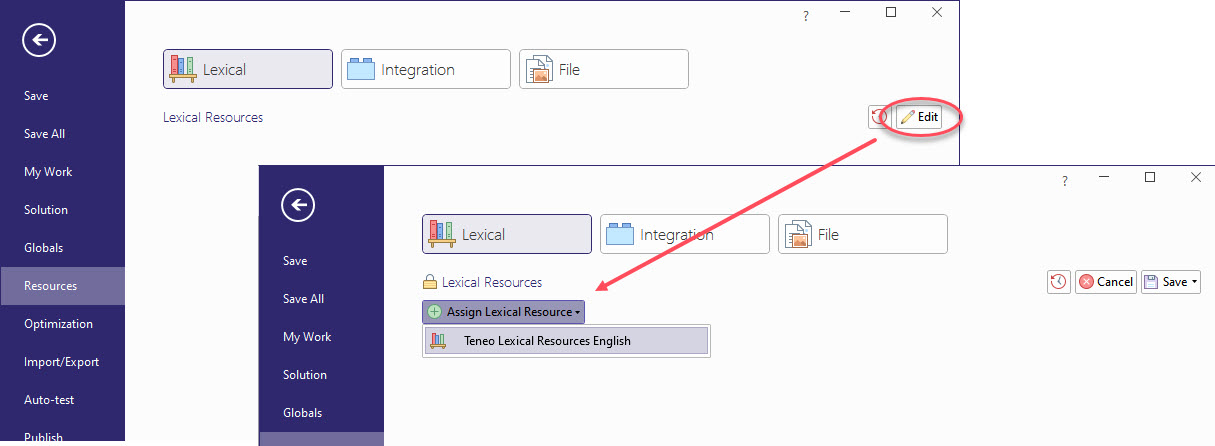
Task: Click Lexical Resources heading in rear window
Action: point(213,117)
